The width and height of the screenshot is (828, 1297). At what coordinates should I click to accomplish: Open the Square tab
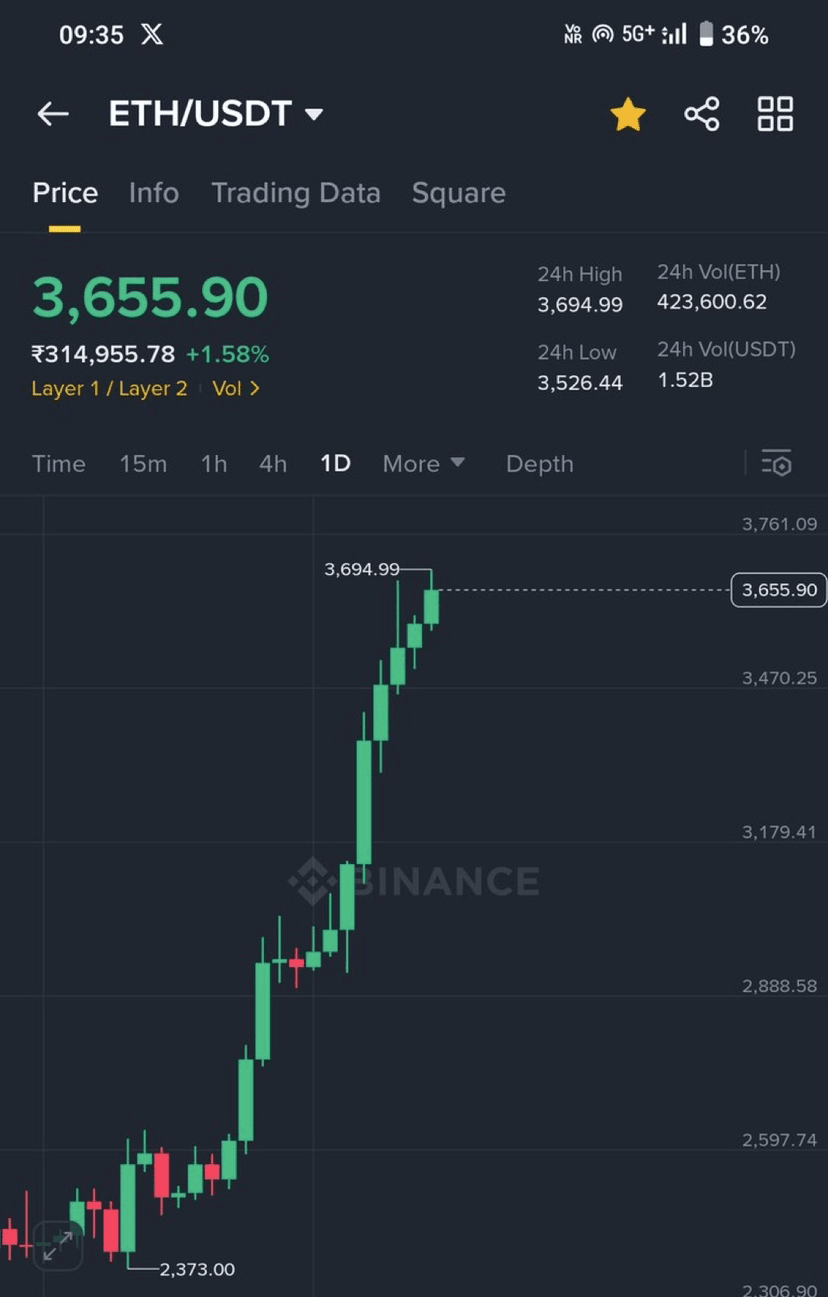click(x=459, y=193)
